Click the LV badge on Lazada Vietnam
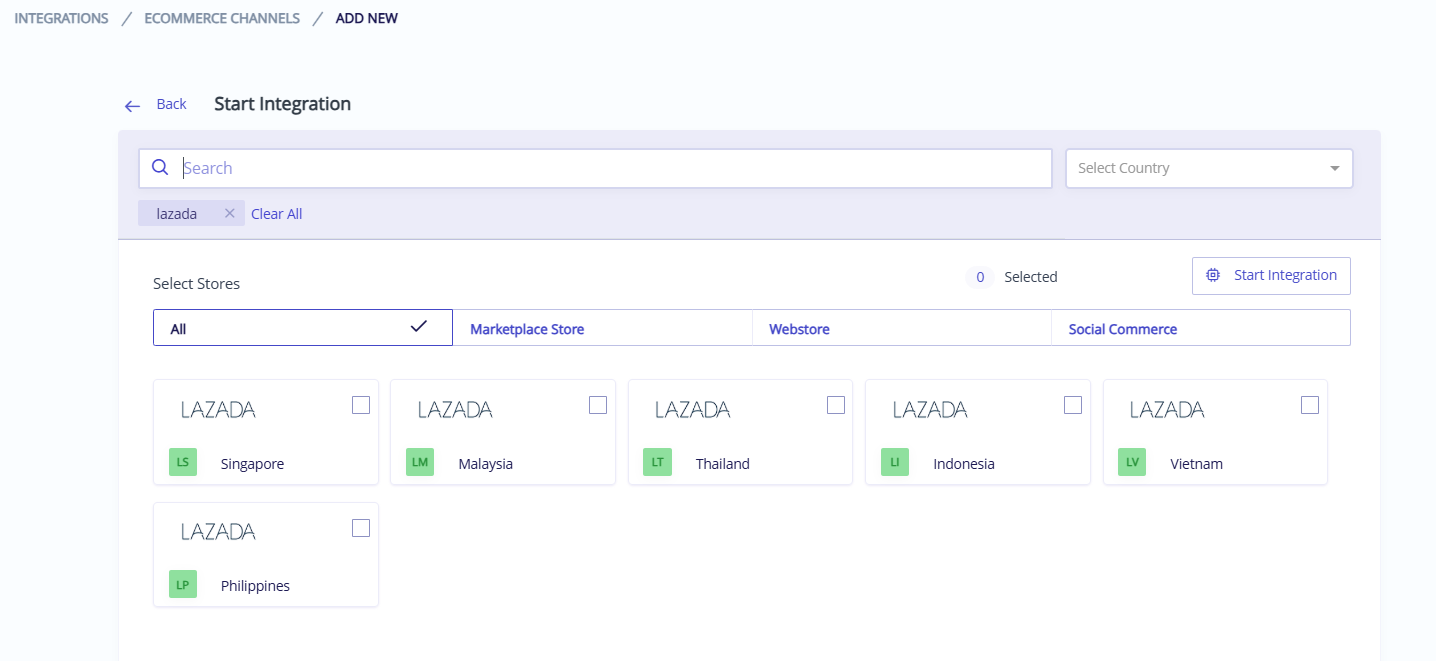 (1131, 462)
